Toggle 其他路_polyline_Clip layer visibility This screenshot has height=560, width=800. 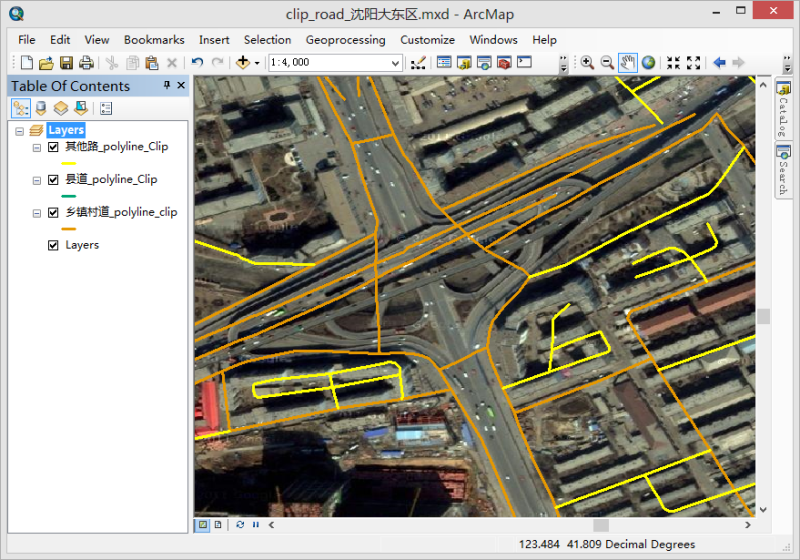click(53, 147)
